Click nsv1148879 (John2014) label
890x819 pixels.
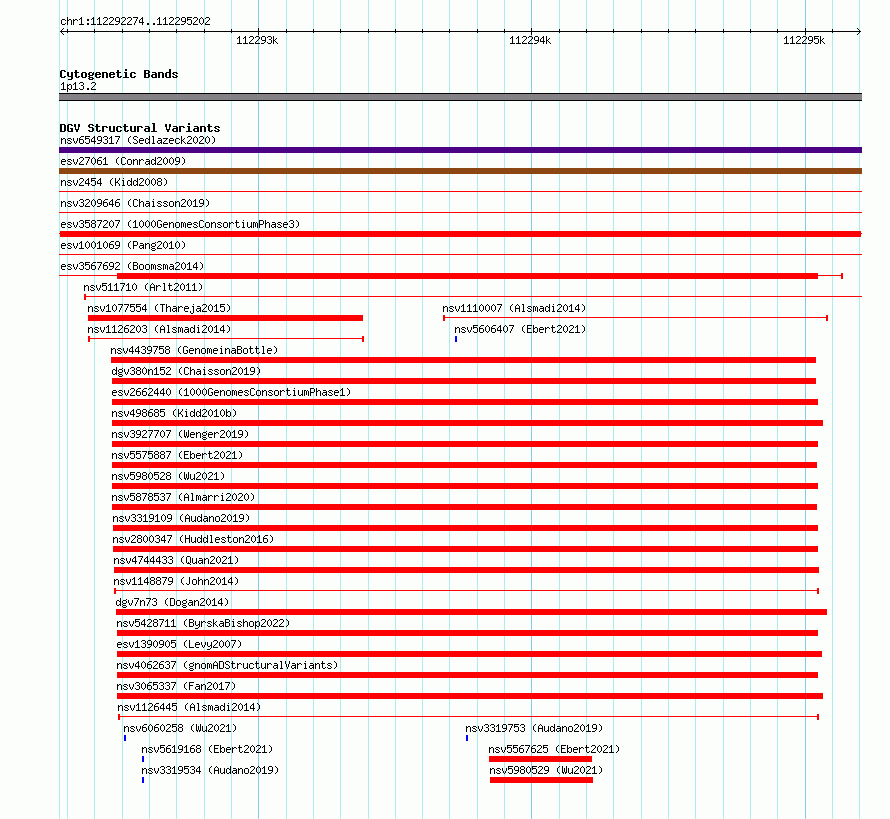tap(176, 581)
